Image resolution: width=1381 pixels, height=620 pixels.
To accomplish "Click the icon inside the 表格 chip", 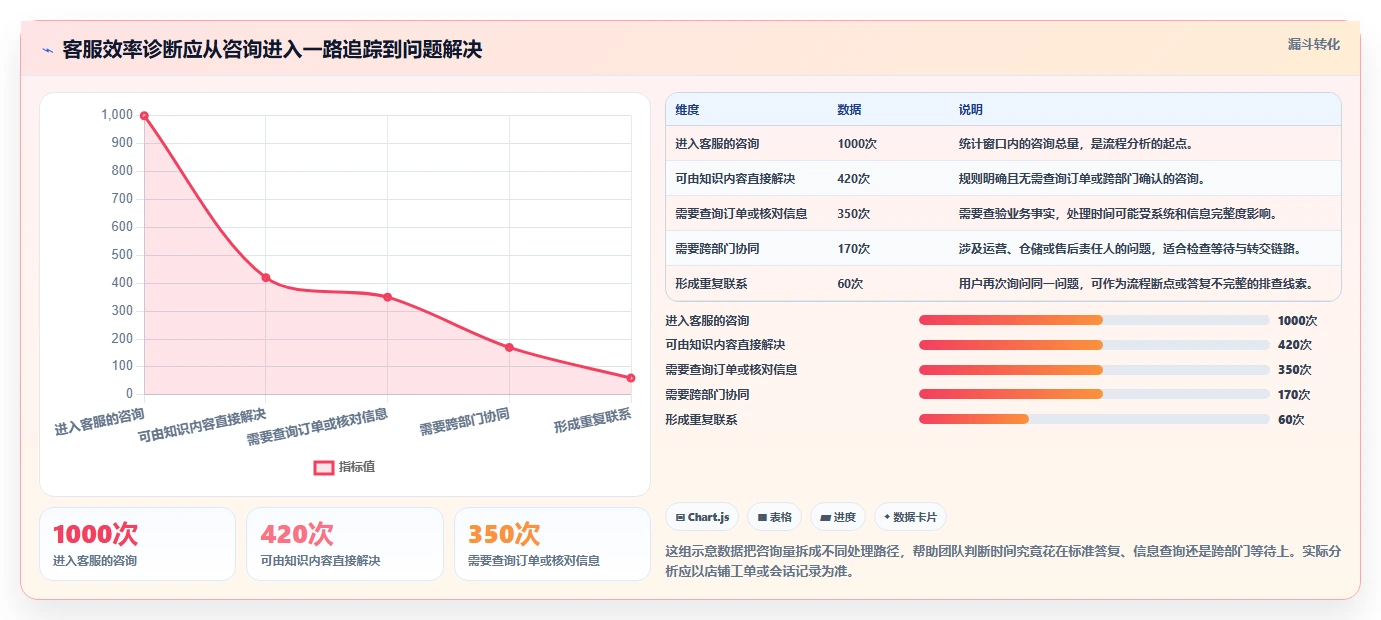I will pyautogui.click(x=762, y=517).
